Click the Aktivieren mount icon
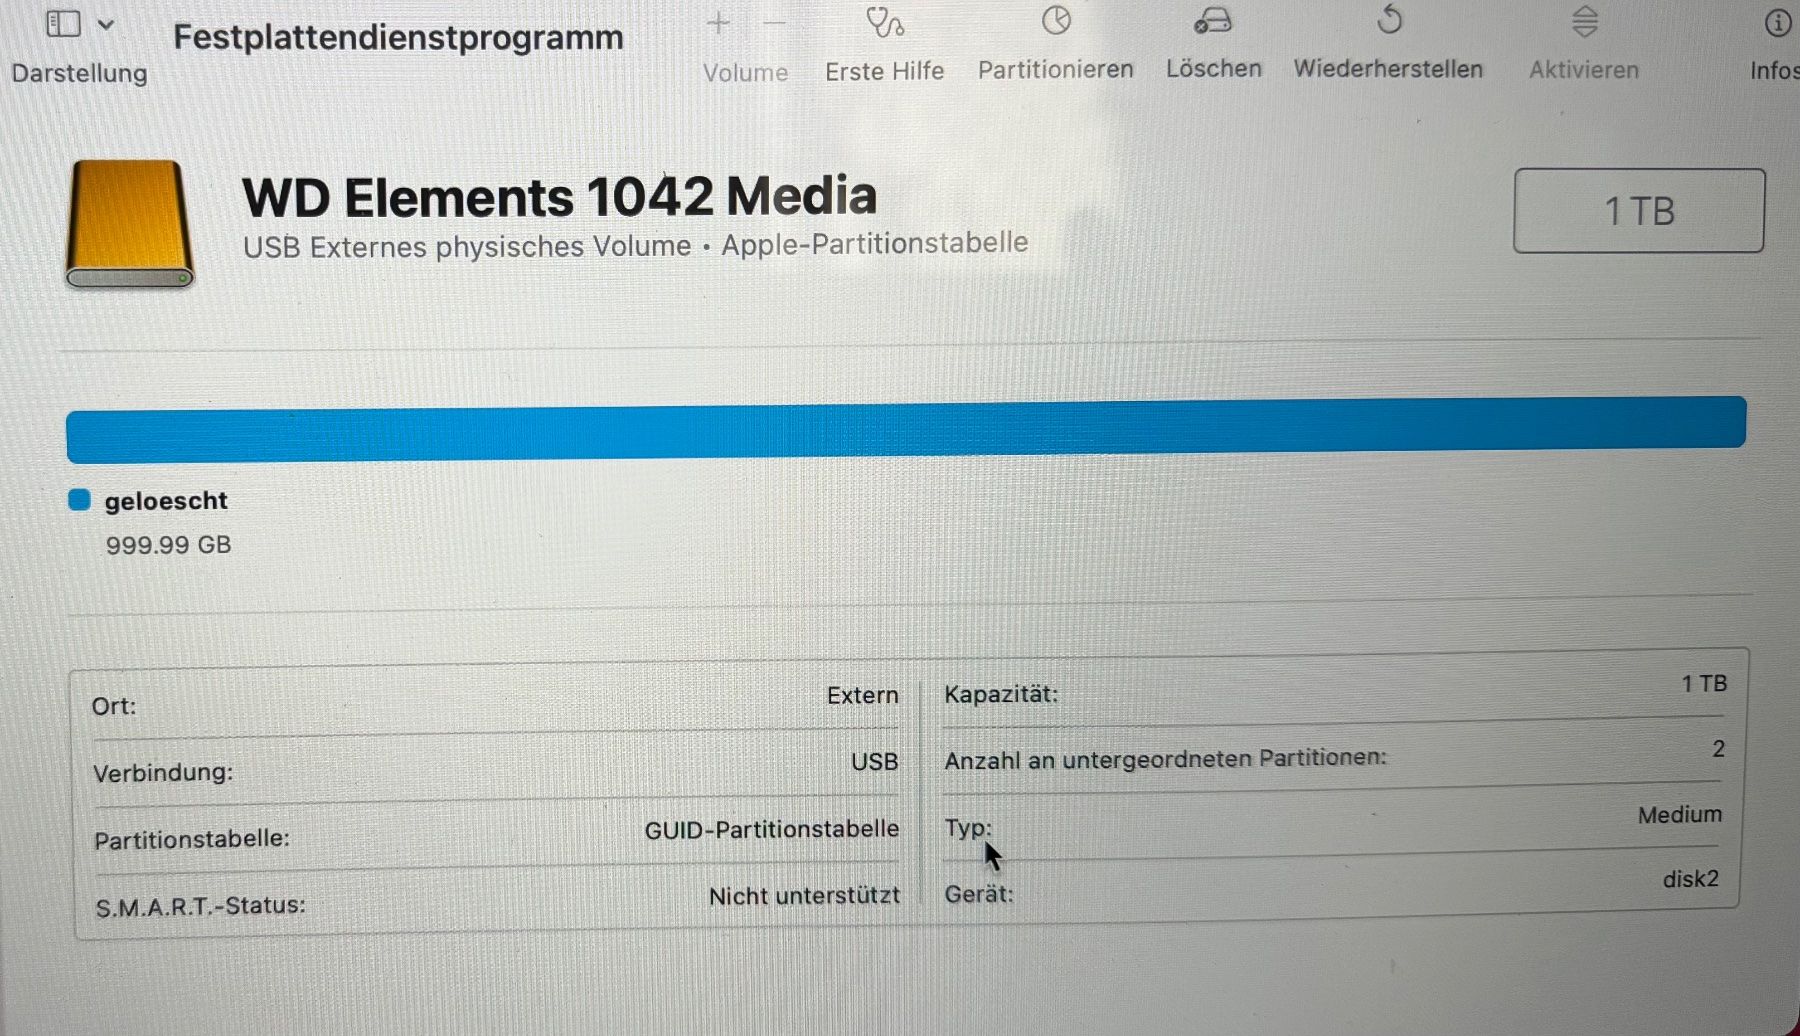The width and height of the screenshot is (1800, 1036). [1585, 21]
